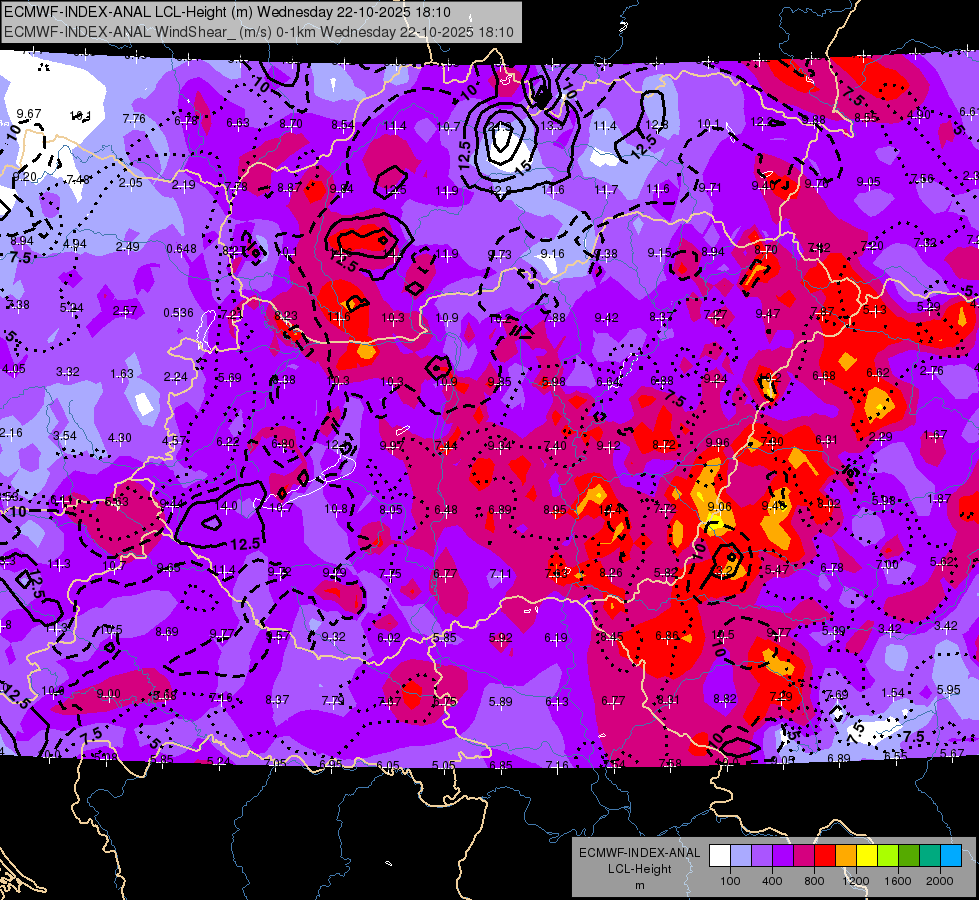Click the grid value 4.30
The width and height of the screenshot is (979, 900).
pos(119,438)
